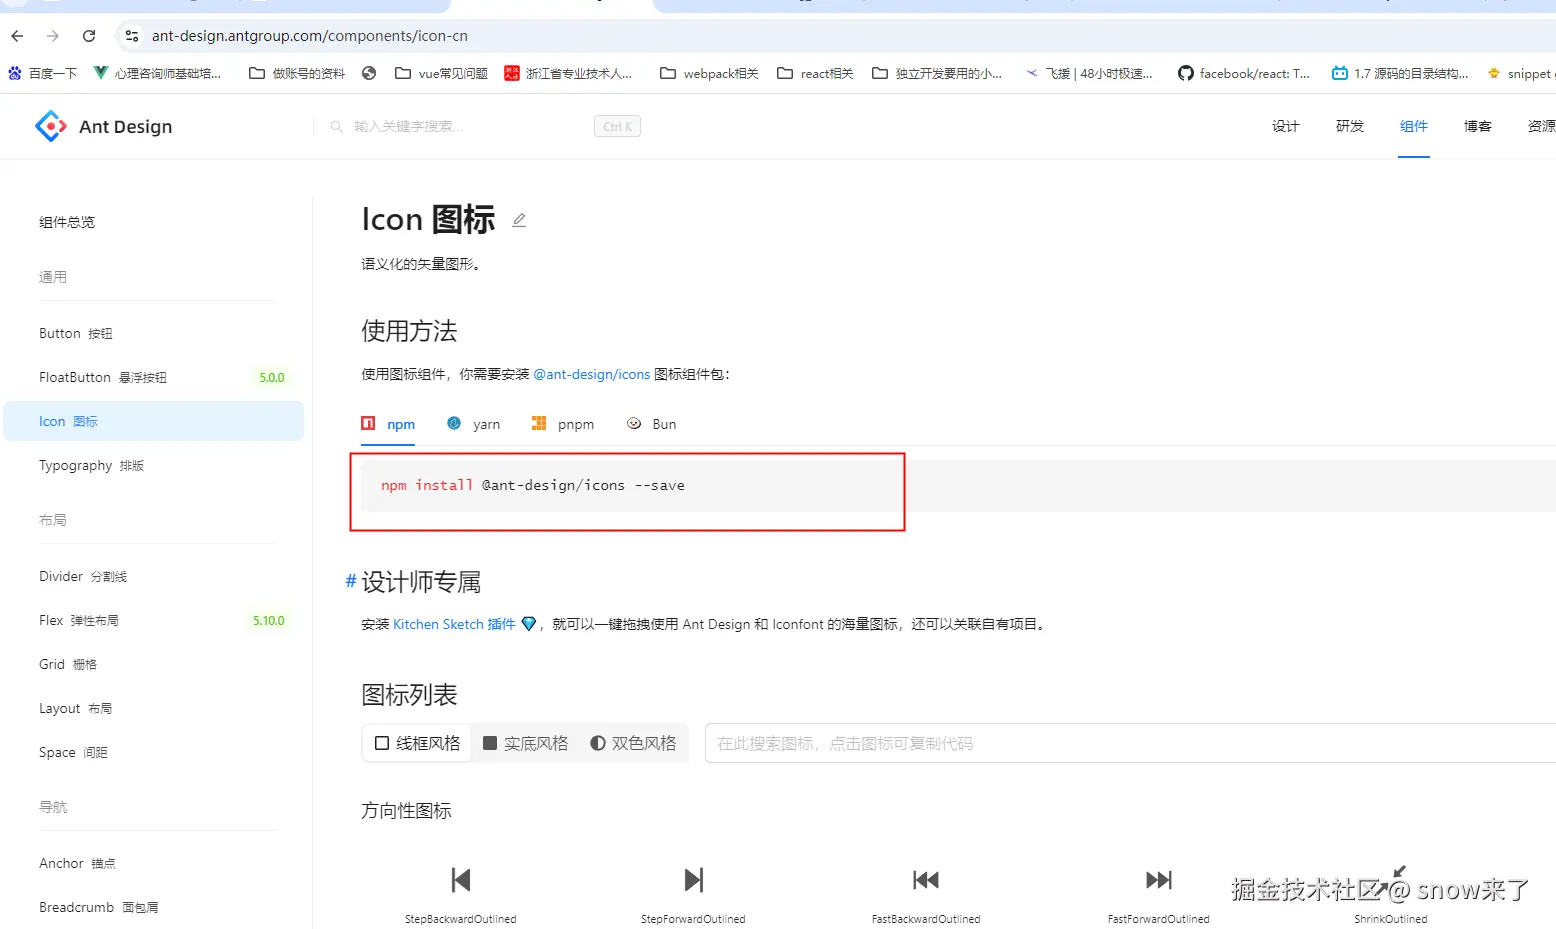
Task: Open the 独立开发要用的小 bookmark folder
Action: pyautogui.click(x=937, y=73)
